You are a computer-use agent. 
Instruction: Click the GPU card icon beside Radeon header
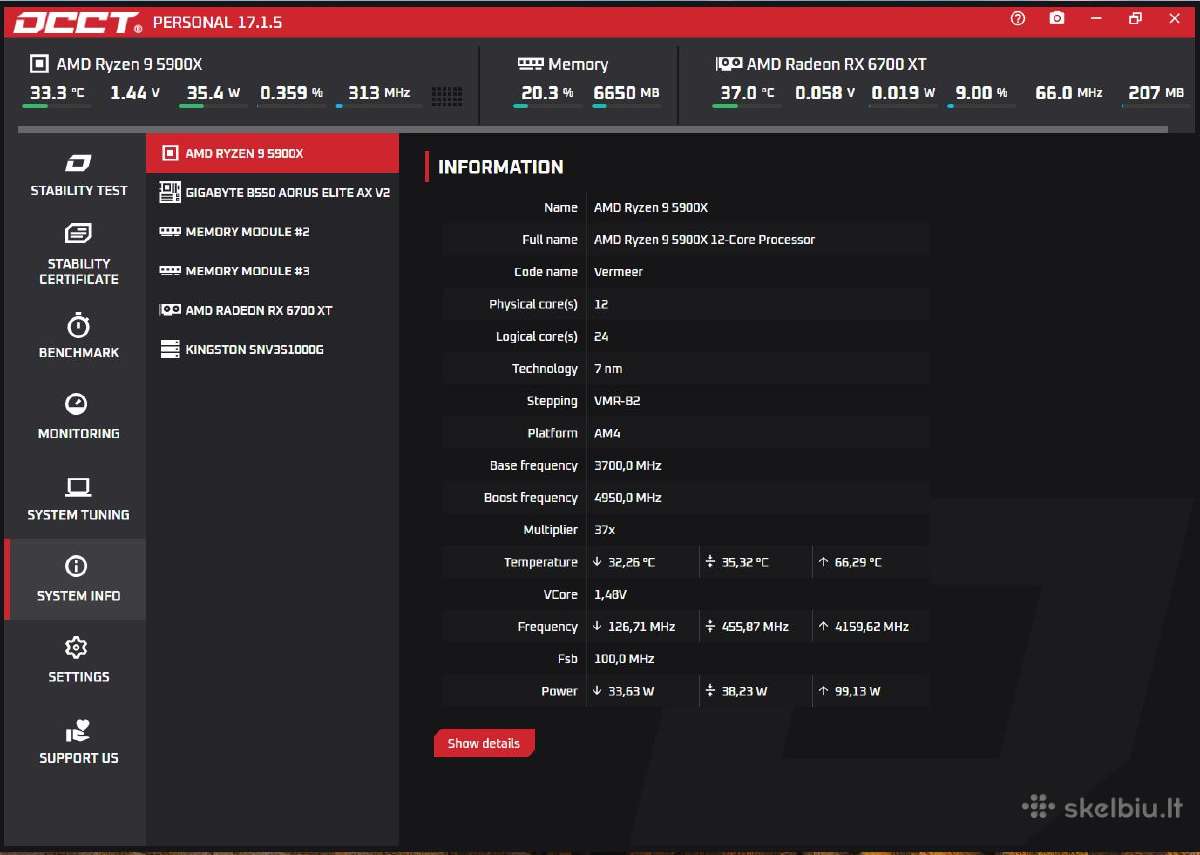point(728,63)
